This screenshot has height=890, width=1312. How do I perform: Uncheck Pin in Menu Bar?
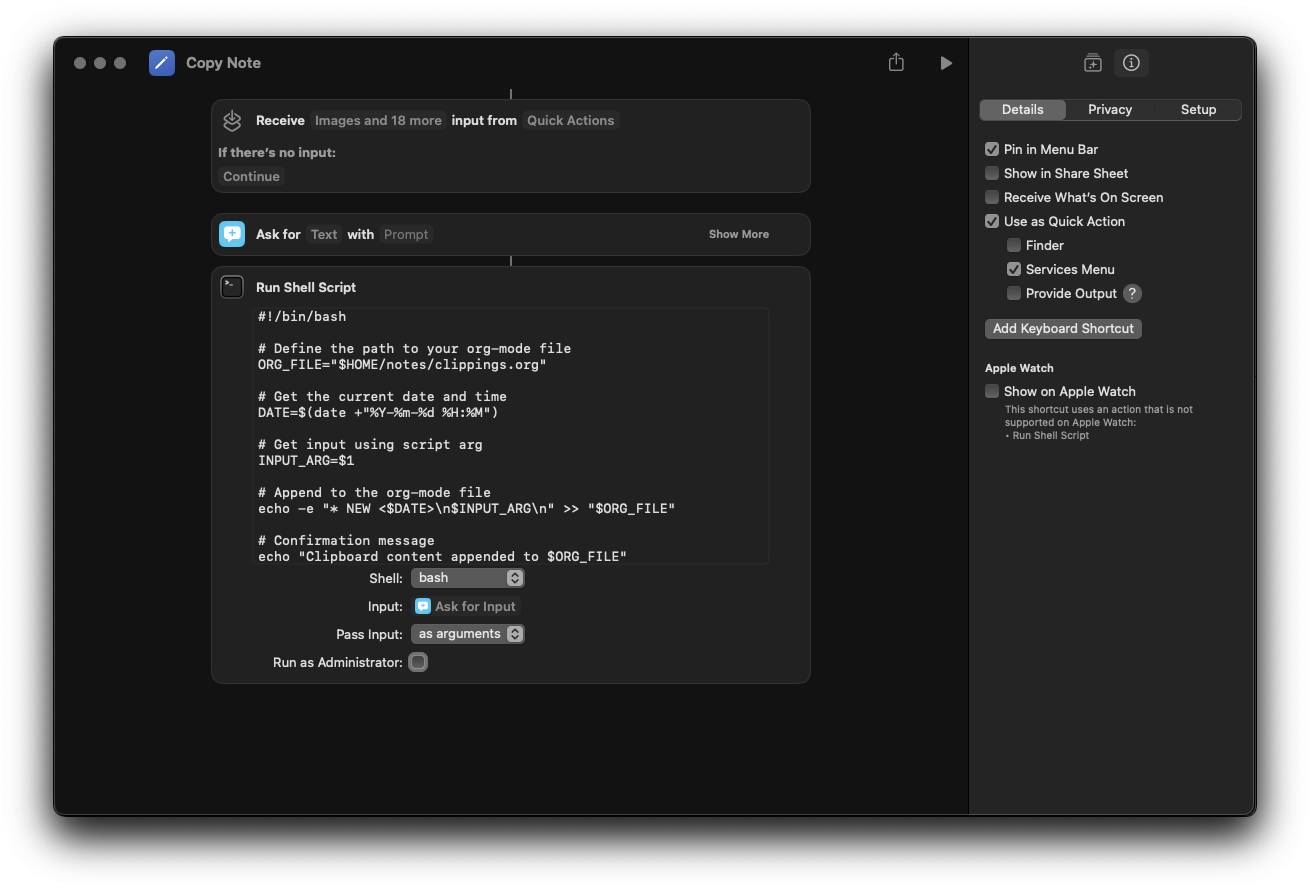(x=992, y=149)
